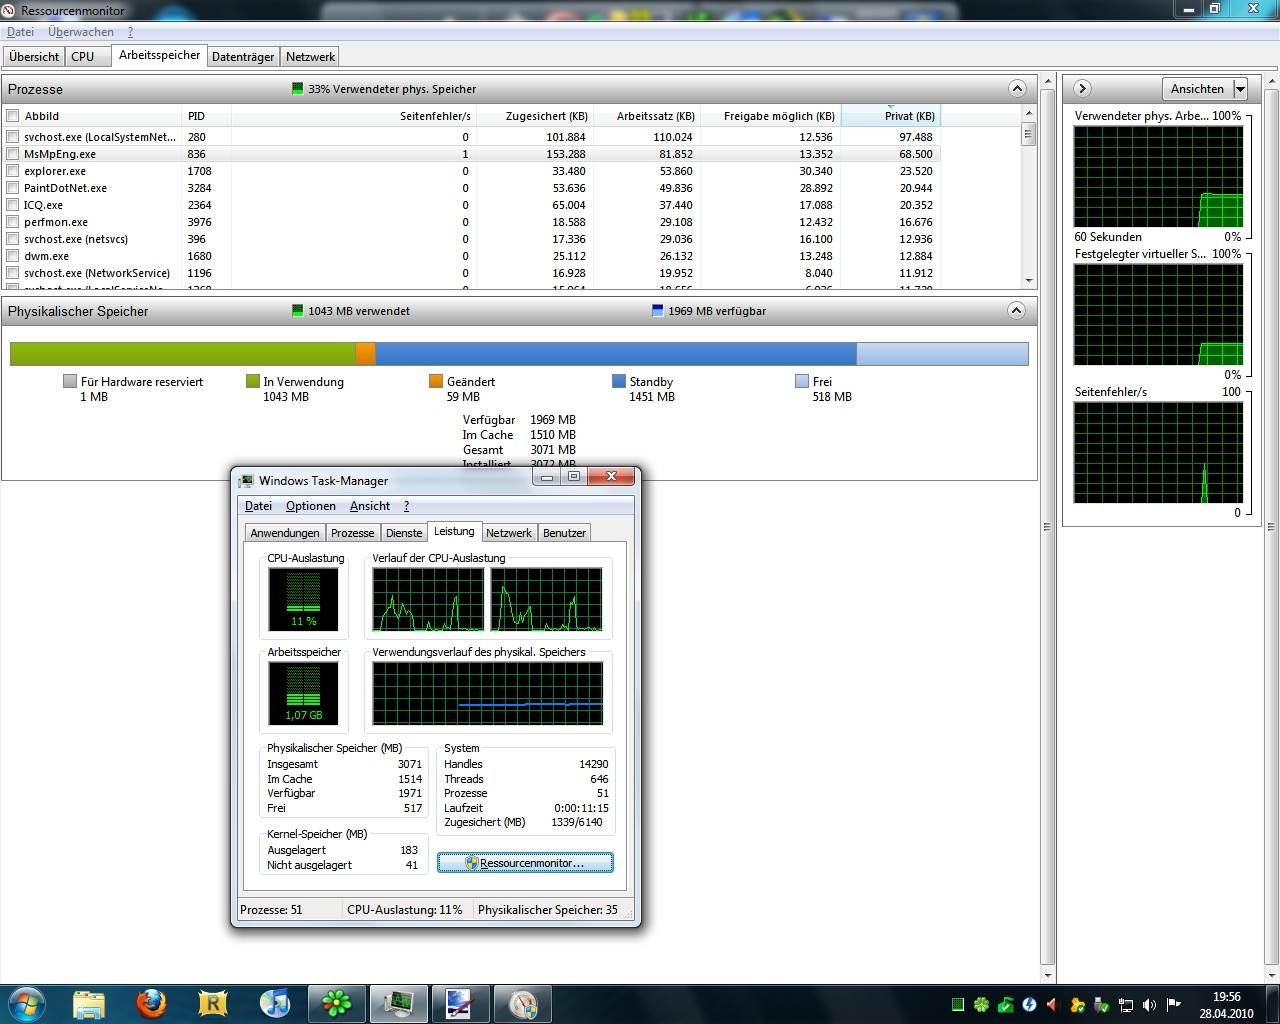The height and width of the screenshot is (1024, 1280).
Task: Click the green '1043 MB verwendet' indicator
Action: pos(297,311)
